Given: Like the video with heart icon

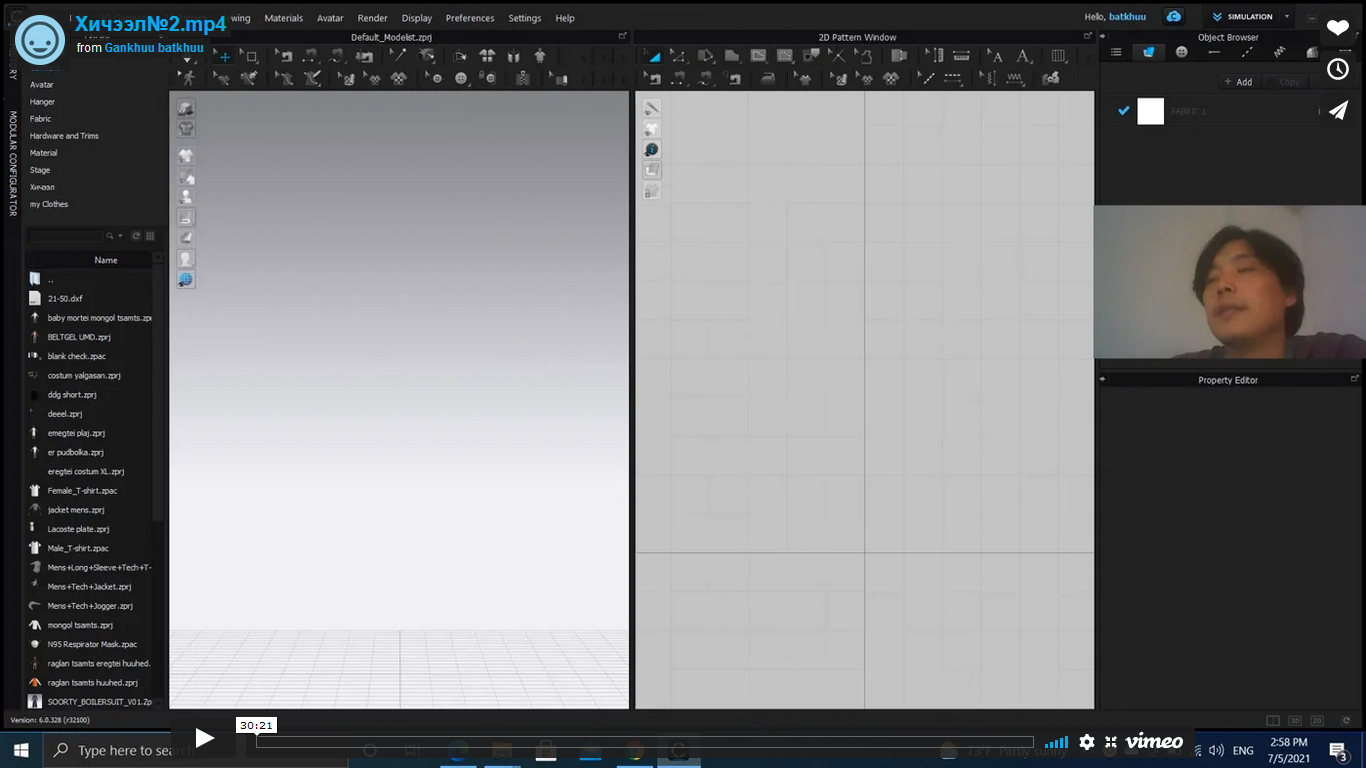Looking at the screenshot, I should 1338,28.
